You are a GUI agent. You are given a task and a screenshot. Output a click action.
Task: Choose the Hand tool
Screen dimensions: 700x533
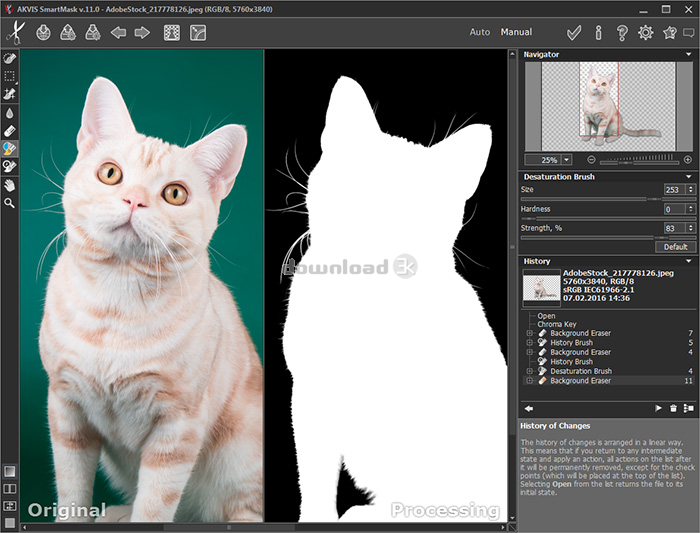9,185
